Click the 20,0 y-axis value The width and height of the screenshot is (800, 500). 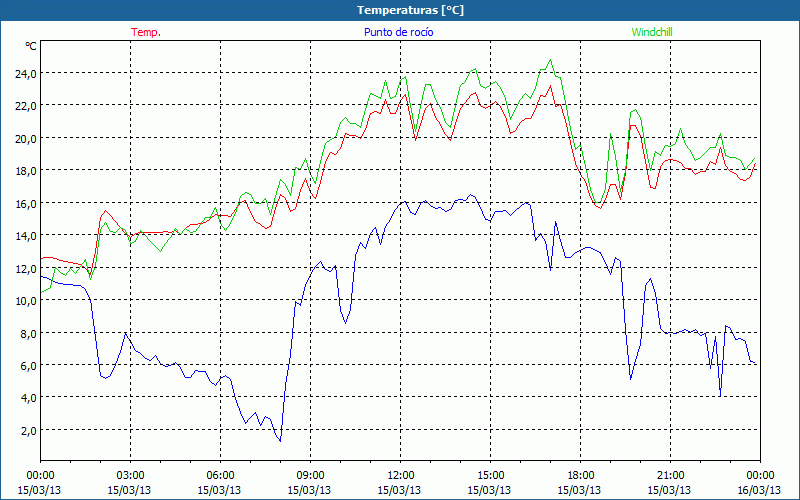tap(26, 138)
